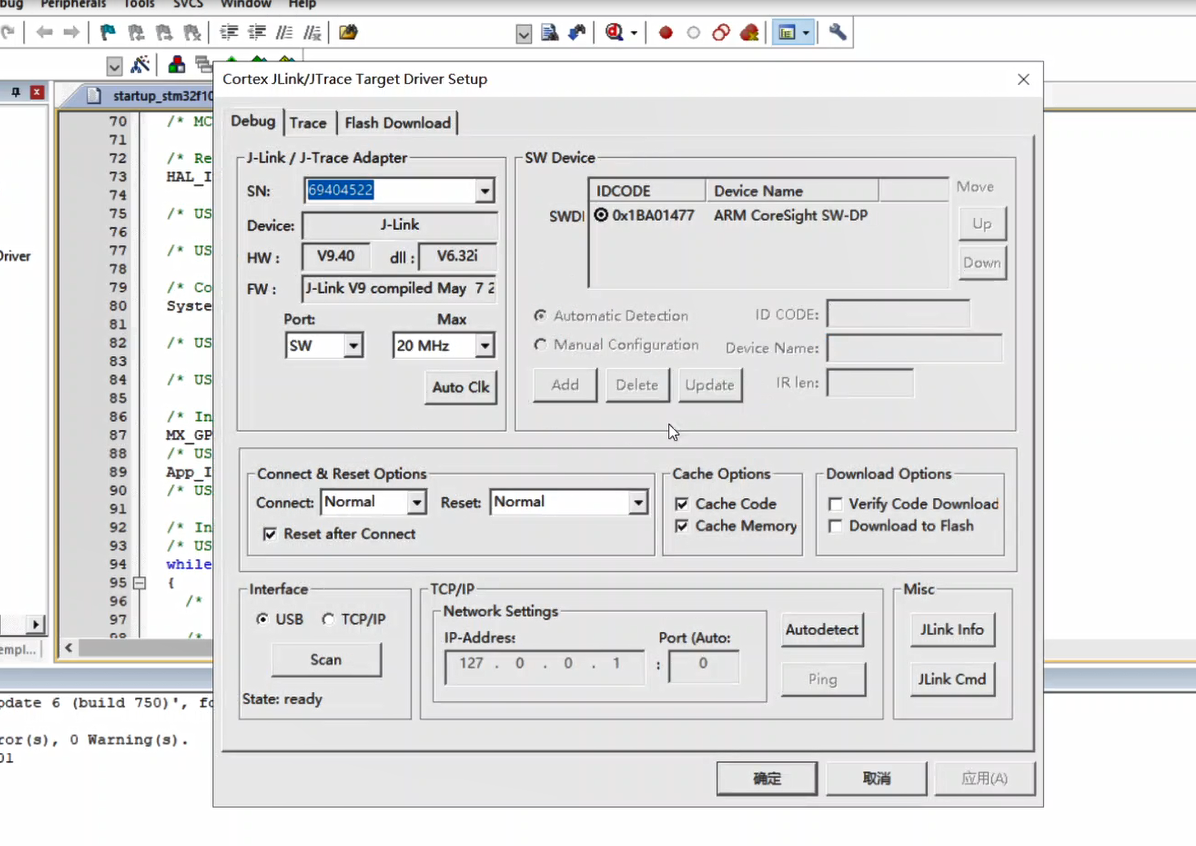
Task: Open the Window menu
Action: [246, 4]
